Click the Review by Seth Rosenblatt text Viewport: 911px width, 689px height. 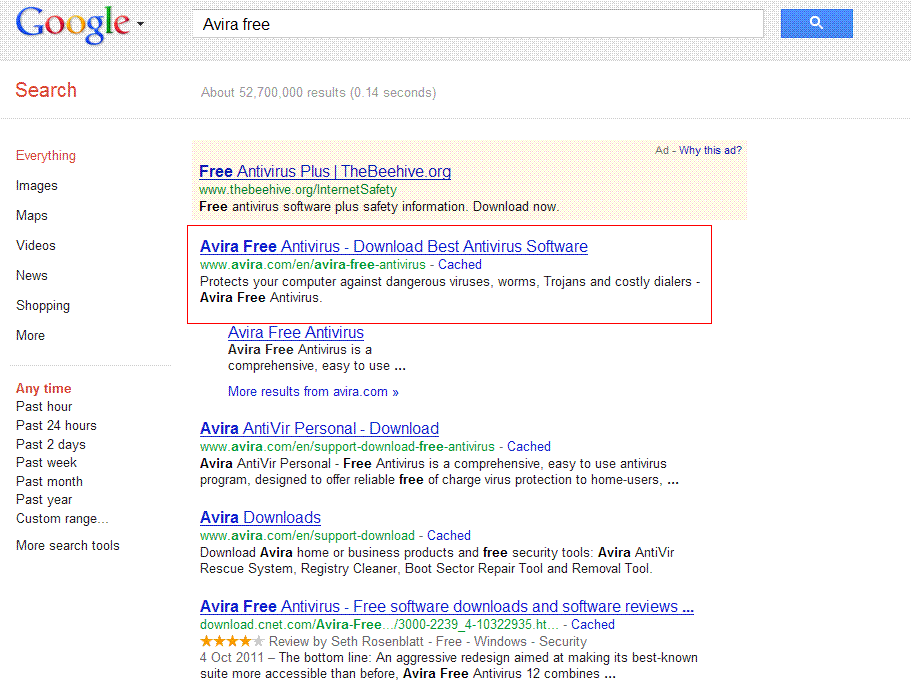pyautogui.click(x=346, y=641)
